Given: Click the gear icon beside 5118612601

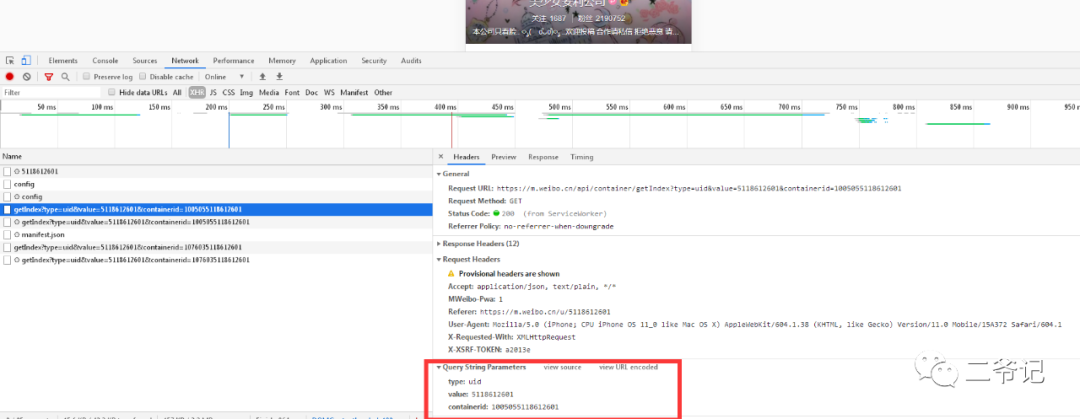Looking at the screenshot, I should coord(17,171).
